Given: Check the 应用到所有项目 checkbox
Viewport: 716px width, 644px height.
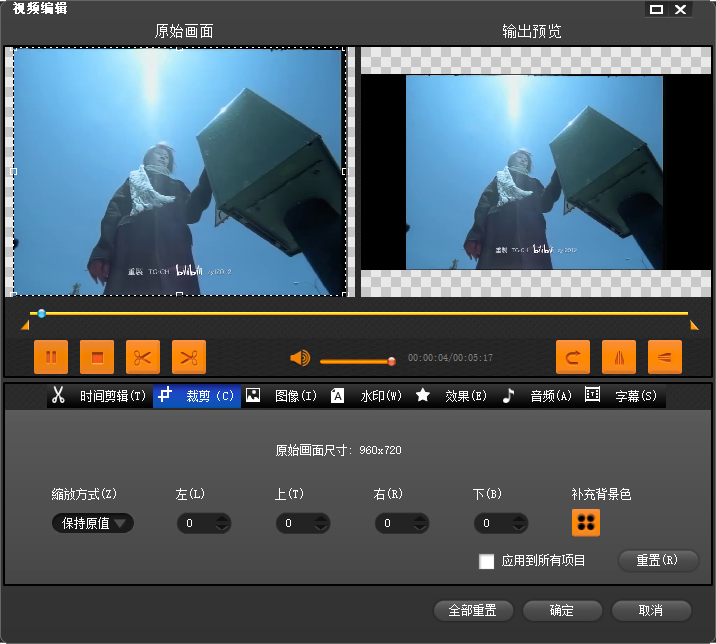Looking at the screenshot, I should click(486, 561).
